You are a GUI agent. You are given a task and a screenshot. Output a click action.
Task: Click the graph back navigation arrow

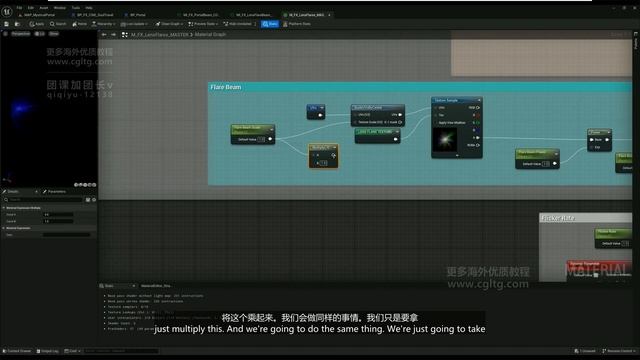[x=104, y=35]
